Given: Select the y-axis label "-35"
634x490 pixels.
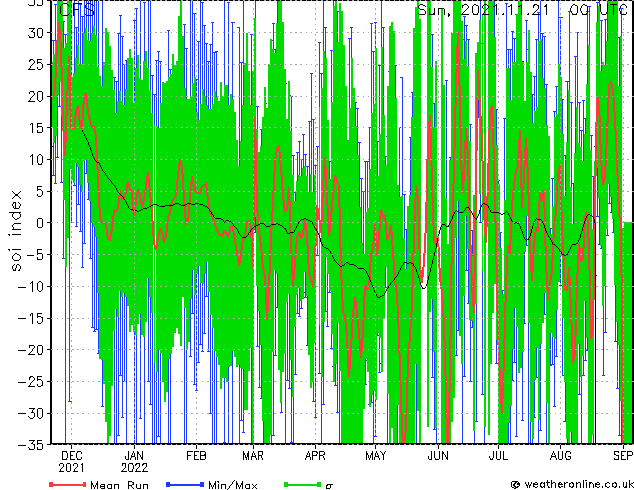Looking at the screenshot, I should coord(31,445).
